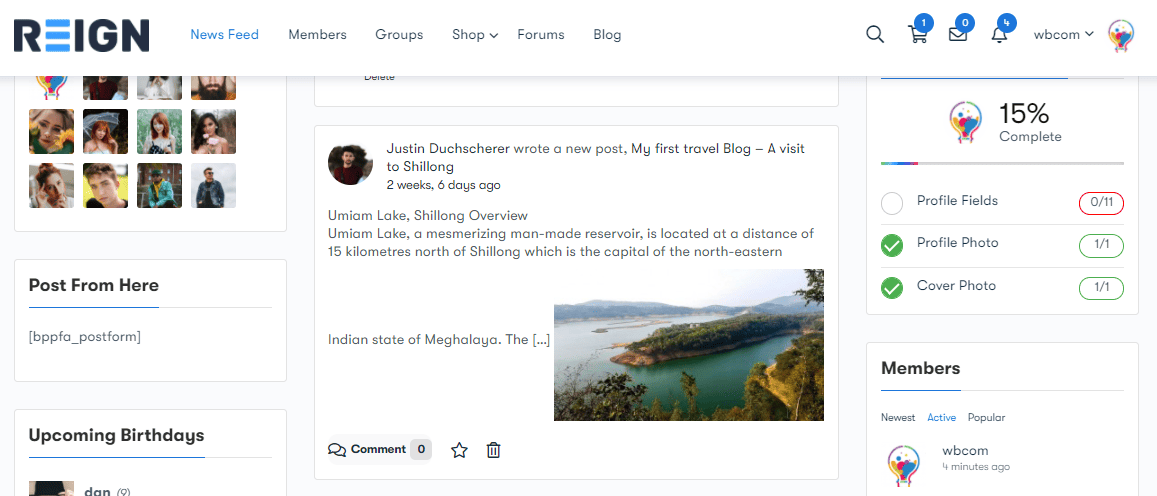This screenshot has width=1157, height=496.
Task: Click the 1/1 badge beside Profile Photo
Action: pos(1101,246)
